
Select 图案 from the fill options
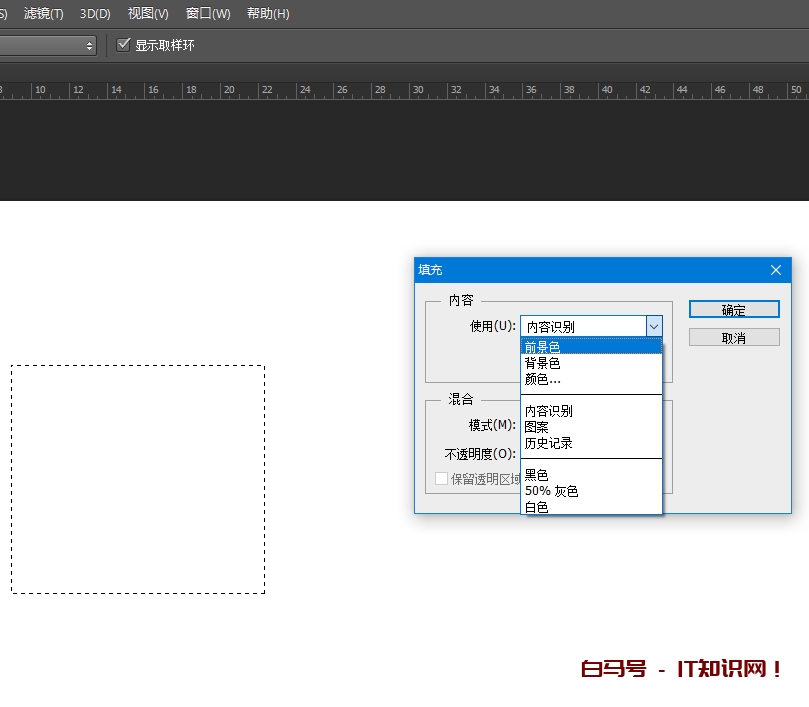pyautogui.click(x=537, y=427)
